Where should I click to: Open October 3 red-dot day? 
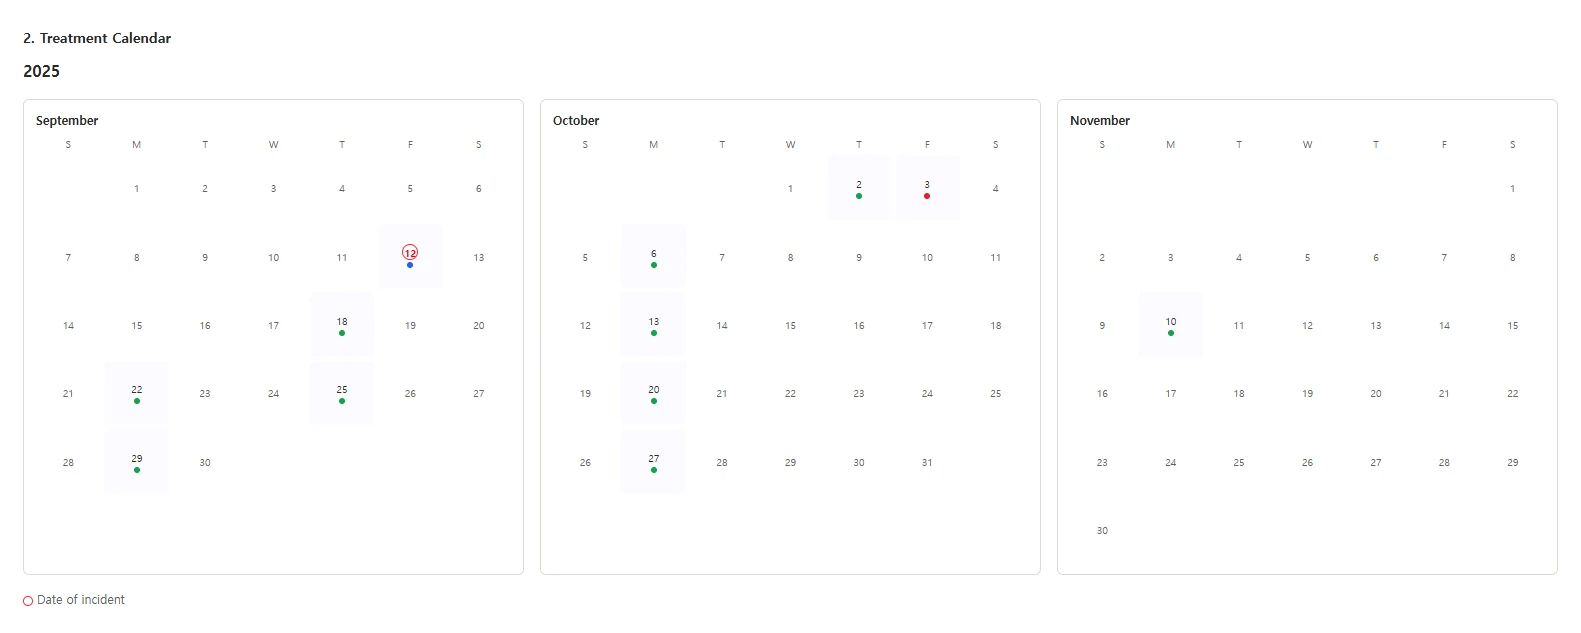[927, 188]
